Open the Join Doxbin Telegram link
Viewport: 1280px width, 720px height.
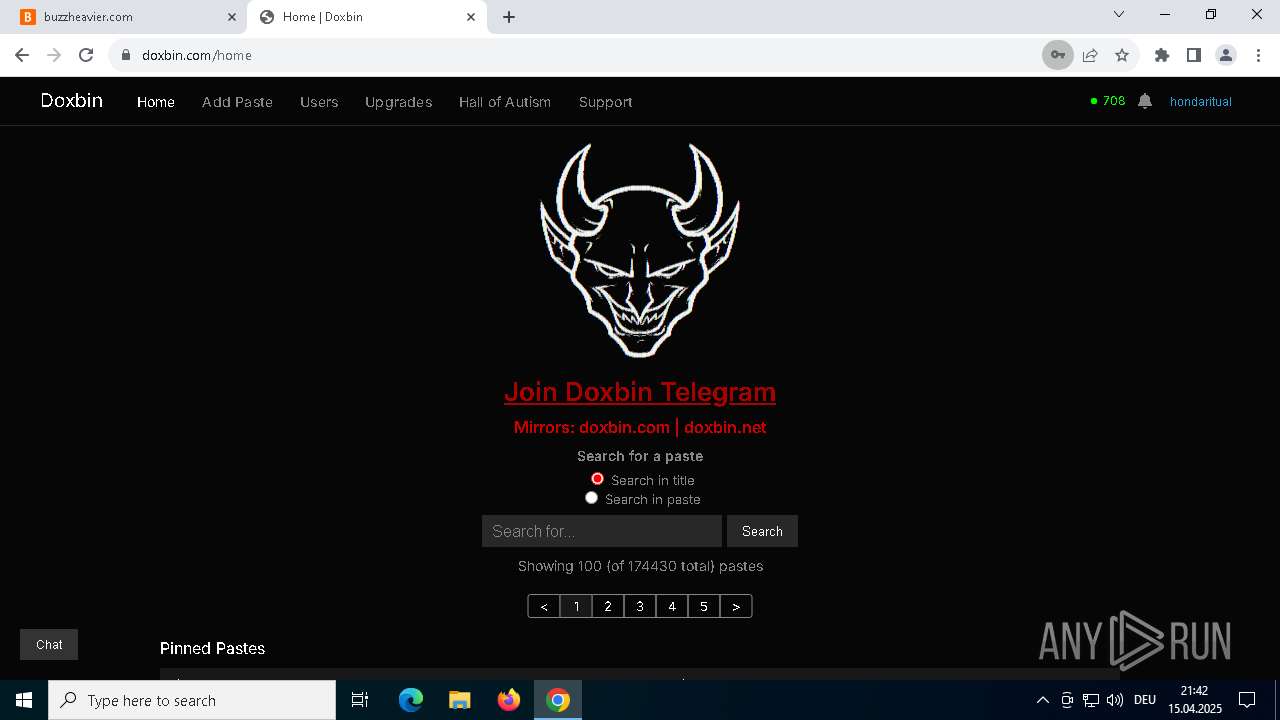tap(640, 392)
